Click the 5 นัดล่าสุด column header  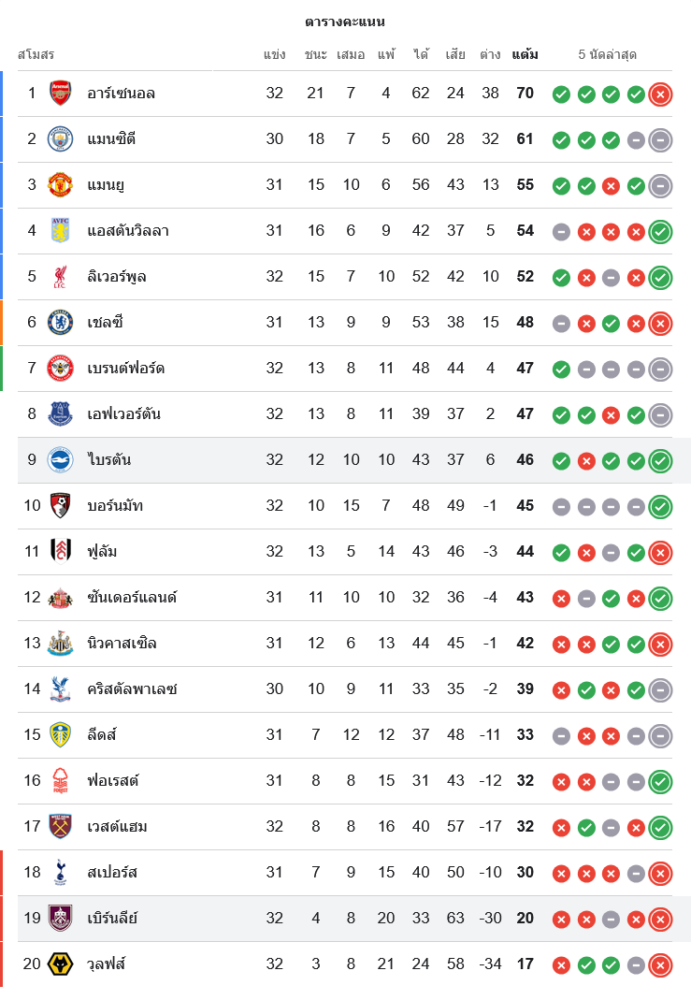(x=607, y=54)
